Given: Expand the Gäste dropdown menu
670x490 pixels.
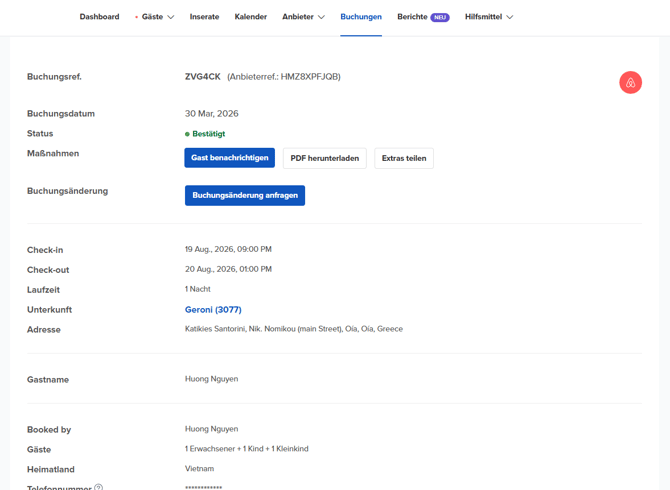Looking at the screenshot, I should (x=157, y=17).
